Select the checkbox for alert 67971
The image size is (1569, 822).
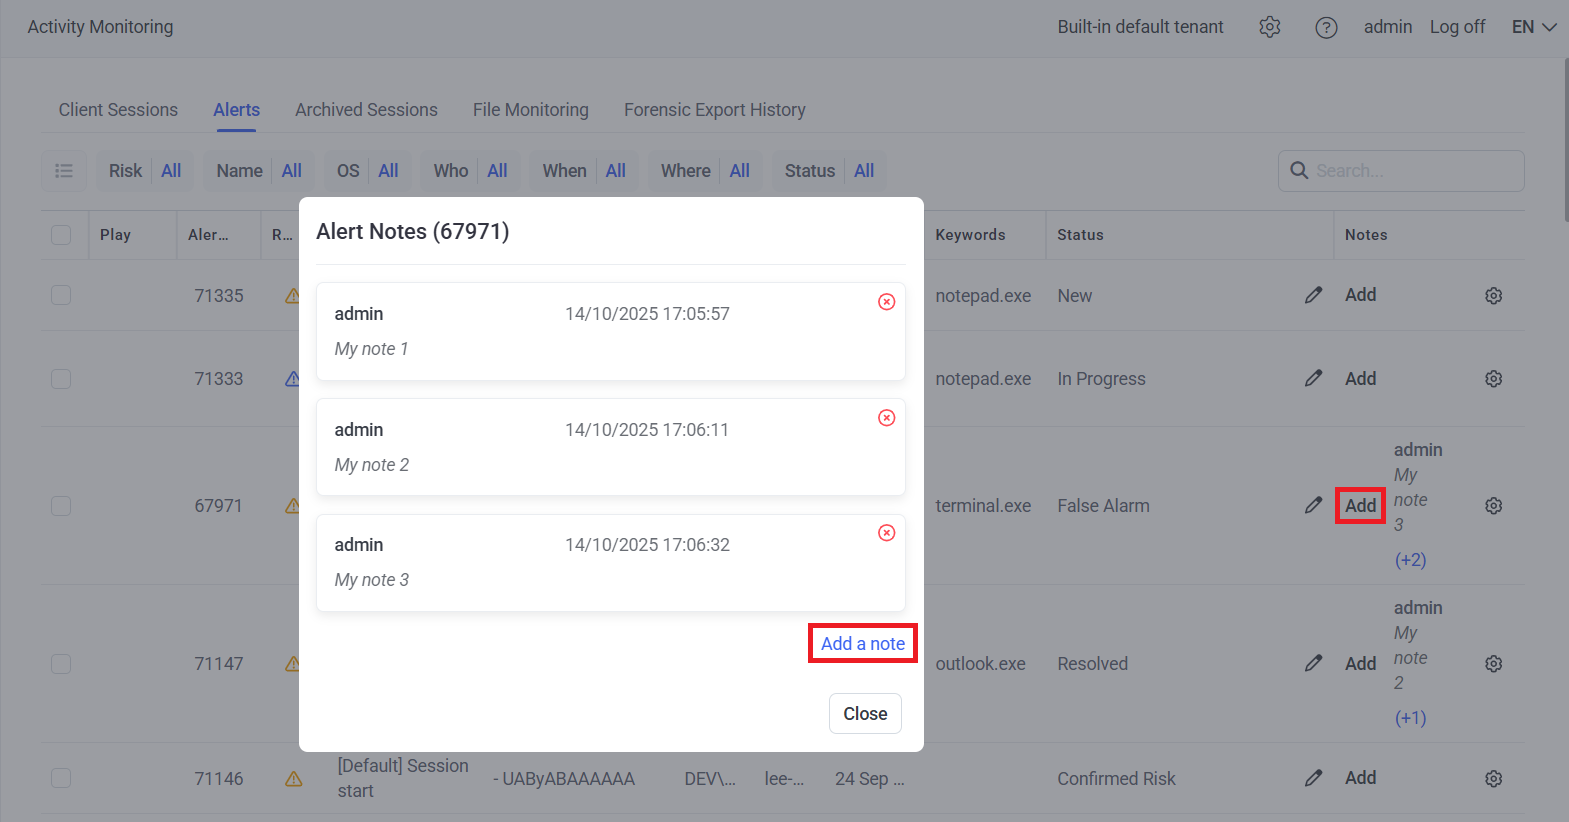click(61, 506)
